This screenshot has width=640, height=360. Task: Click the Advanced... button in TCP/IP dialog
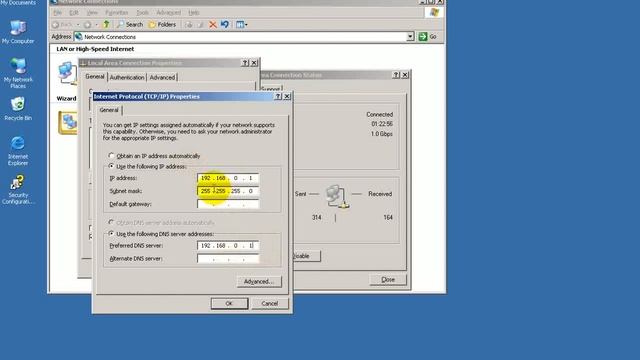pyautogui.click(x=259, y=282)
